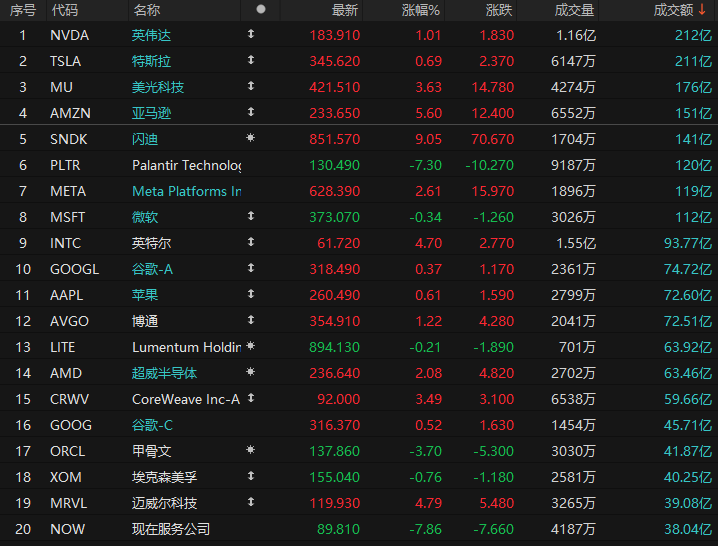
Task: Click turnover value 212亿
Action: click(x=694, y=35)
